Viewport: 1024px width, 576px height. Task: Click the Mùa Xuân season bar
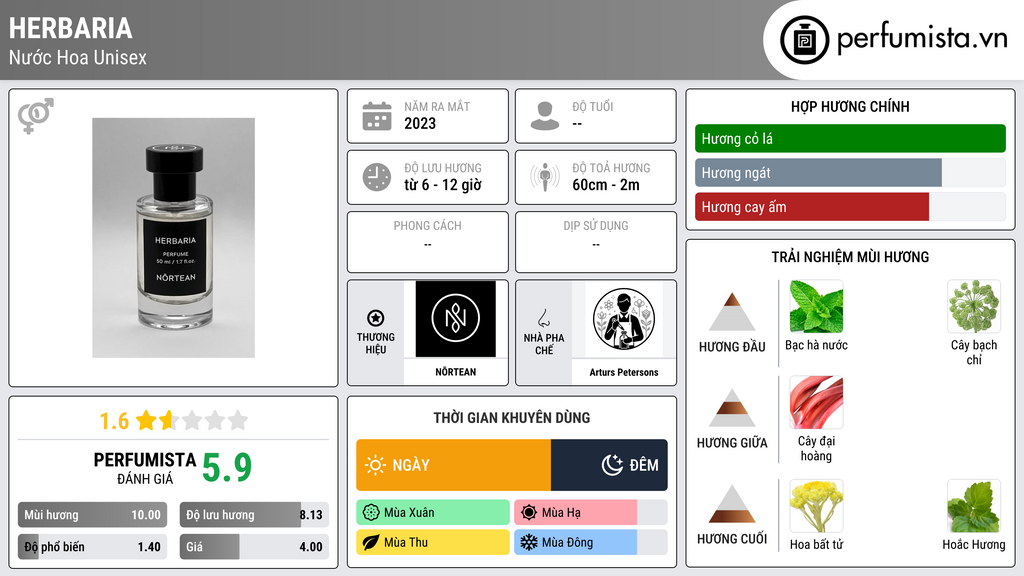(x=432, y=513)
